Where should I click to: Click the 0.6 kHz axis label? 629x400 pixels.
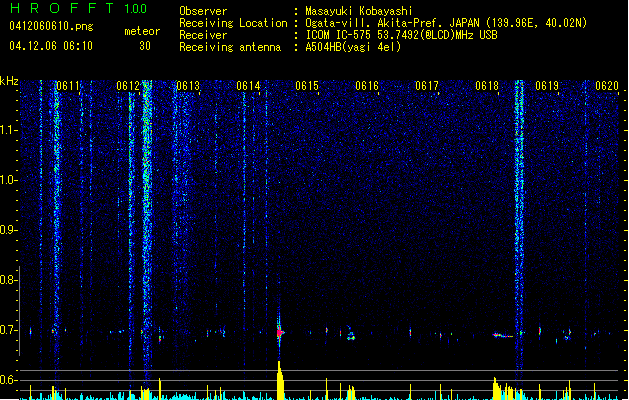(8, 380)
